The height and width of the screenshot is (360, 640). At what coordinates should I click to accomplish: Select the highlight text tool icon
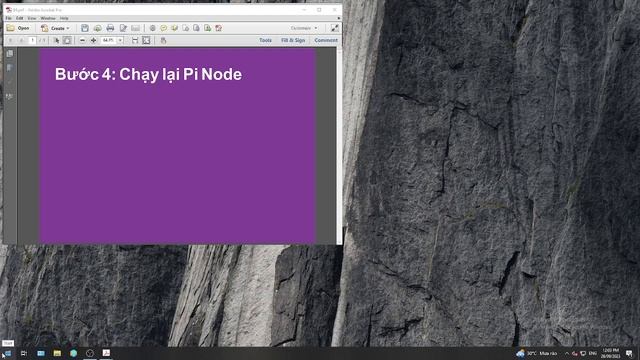174,28
